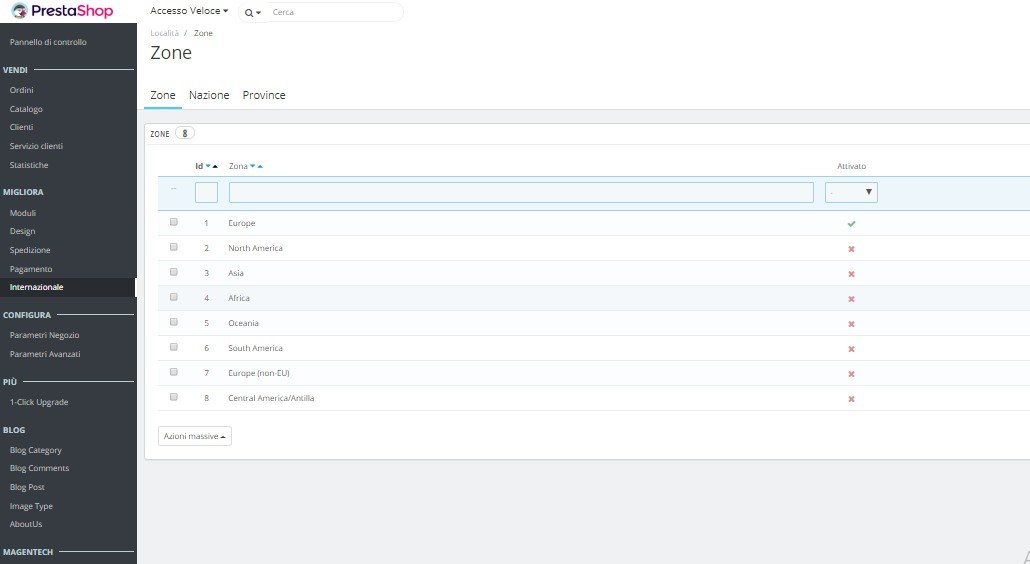Click the PrestaShop logo
The width and height of the screenshot is (1030, 564).
tap(62, 11)
